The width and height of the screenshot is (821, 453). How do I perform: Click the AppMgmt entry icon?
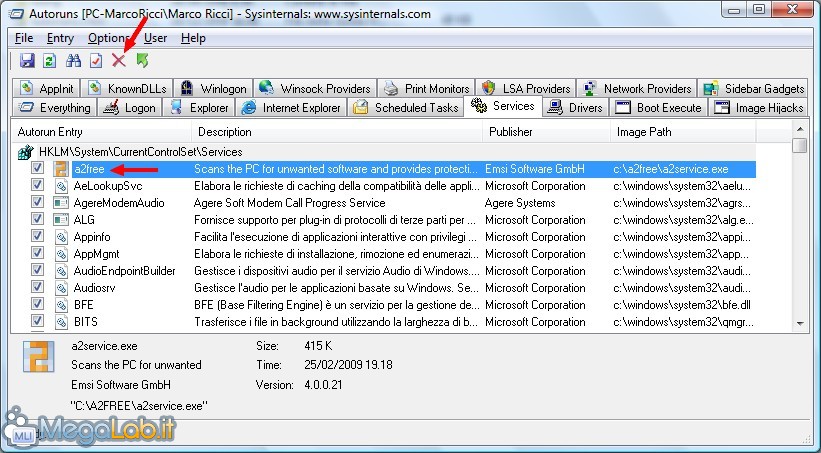61,254
